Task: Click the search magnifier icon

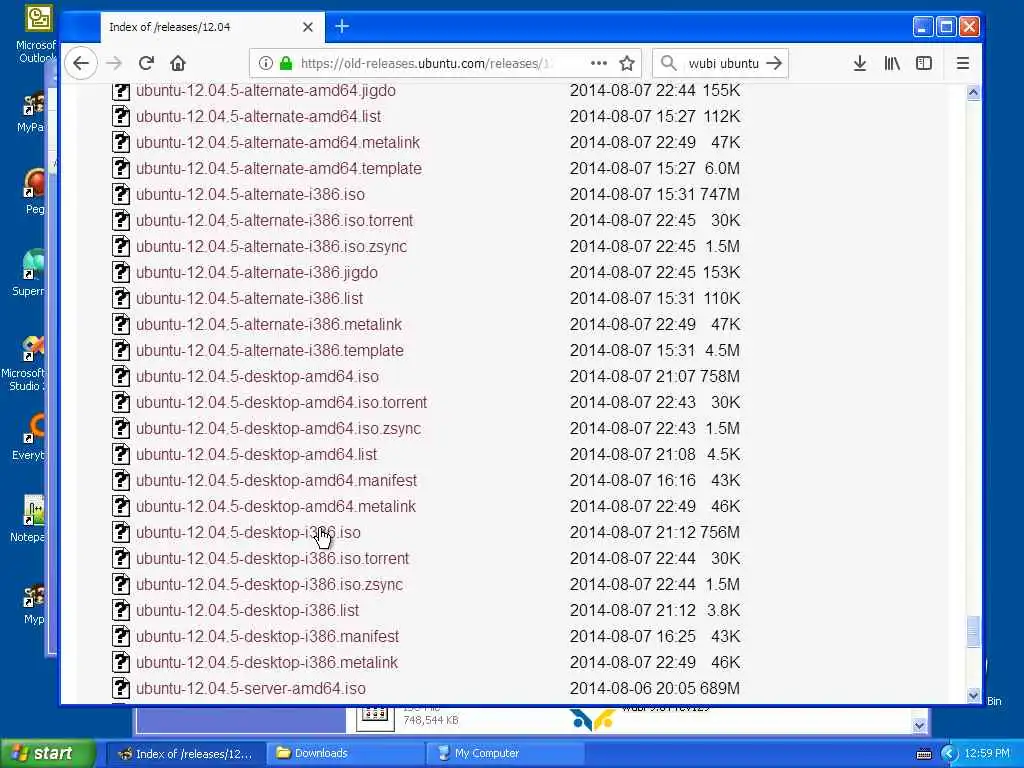Action: coord(668,63)
